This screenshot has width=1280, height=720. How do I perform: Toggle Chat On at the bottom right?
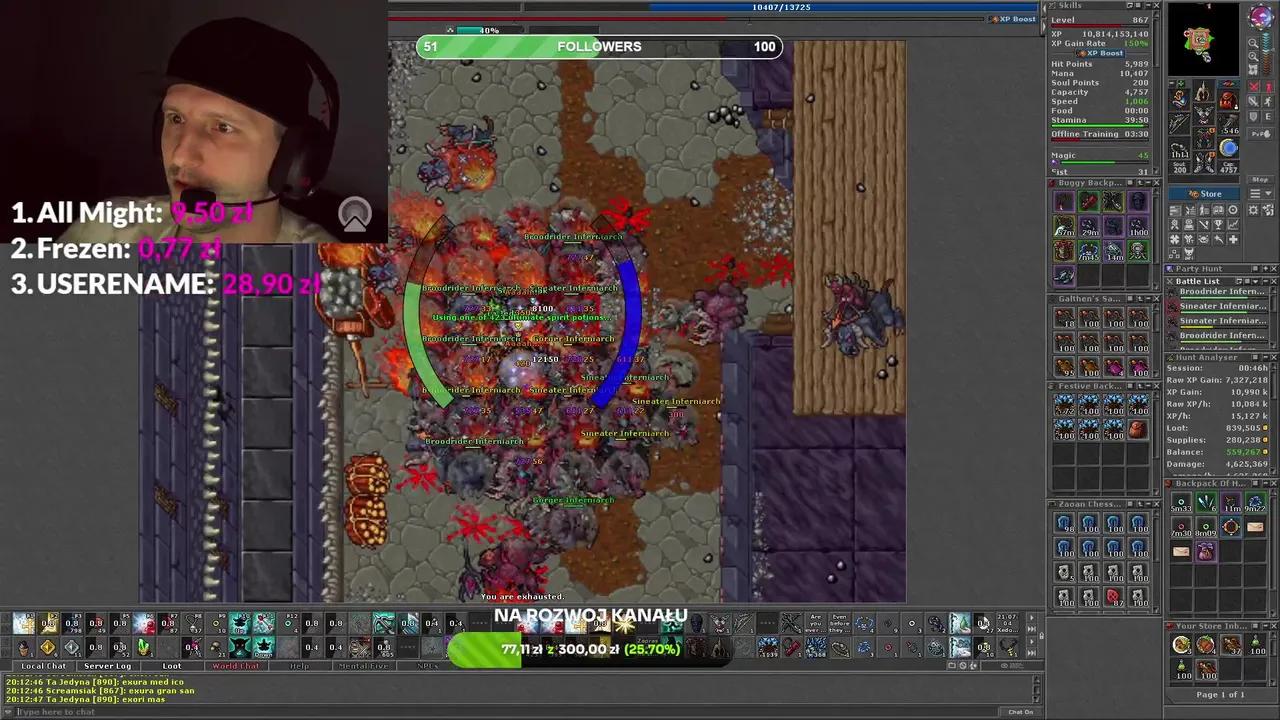coord(1020,711)
